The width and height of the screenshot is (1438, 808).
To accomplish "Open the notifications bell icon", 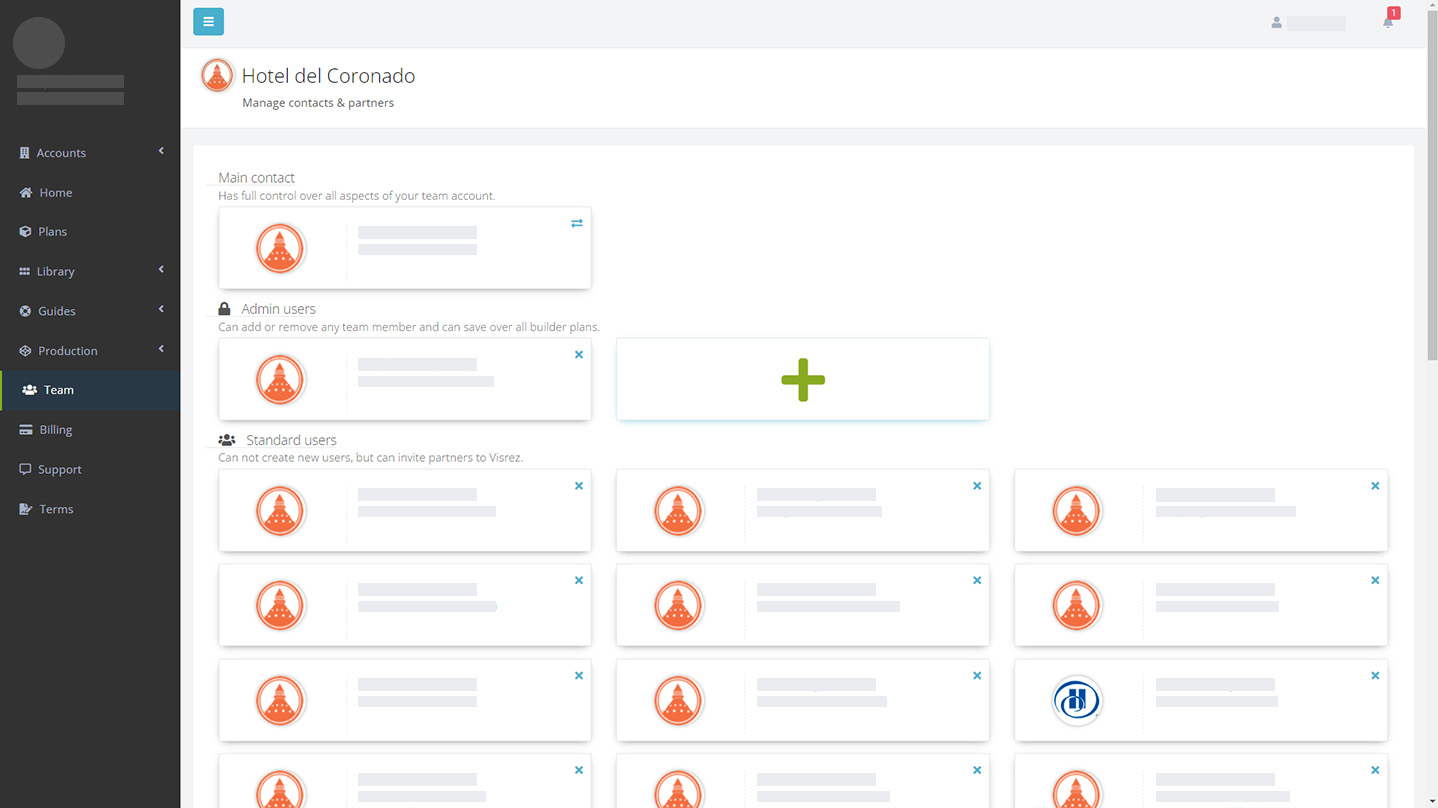I will tap(1388, 21).
